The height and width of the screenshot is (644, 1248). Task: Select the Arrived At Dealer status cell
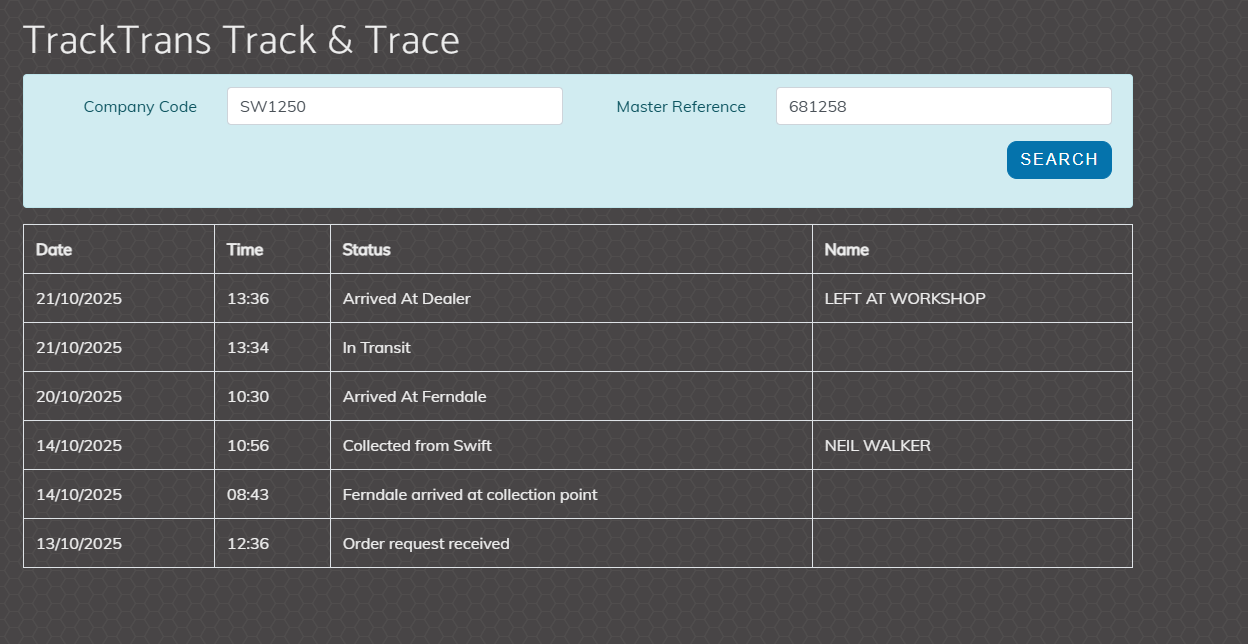[x=406, y=299]
